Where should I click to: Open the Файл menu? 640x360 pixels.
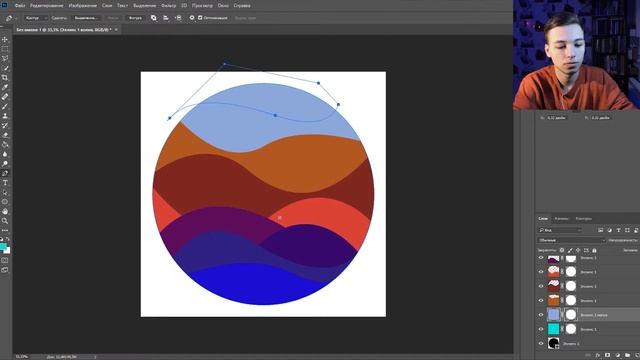tap(20, 6)
